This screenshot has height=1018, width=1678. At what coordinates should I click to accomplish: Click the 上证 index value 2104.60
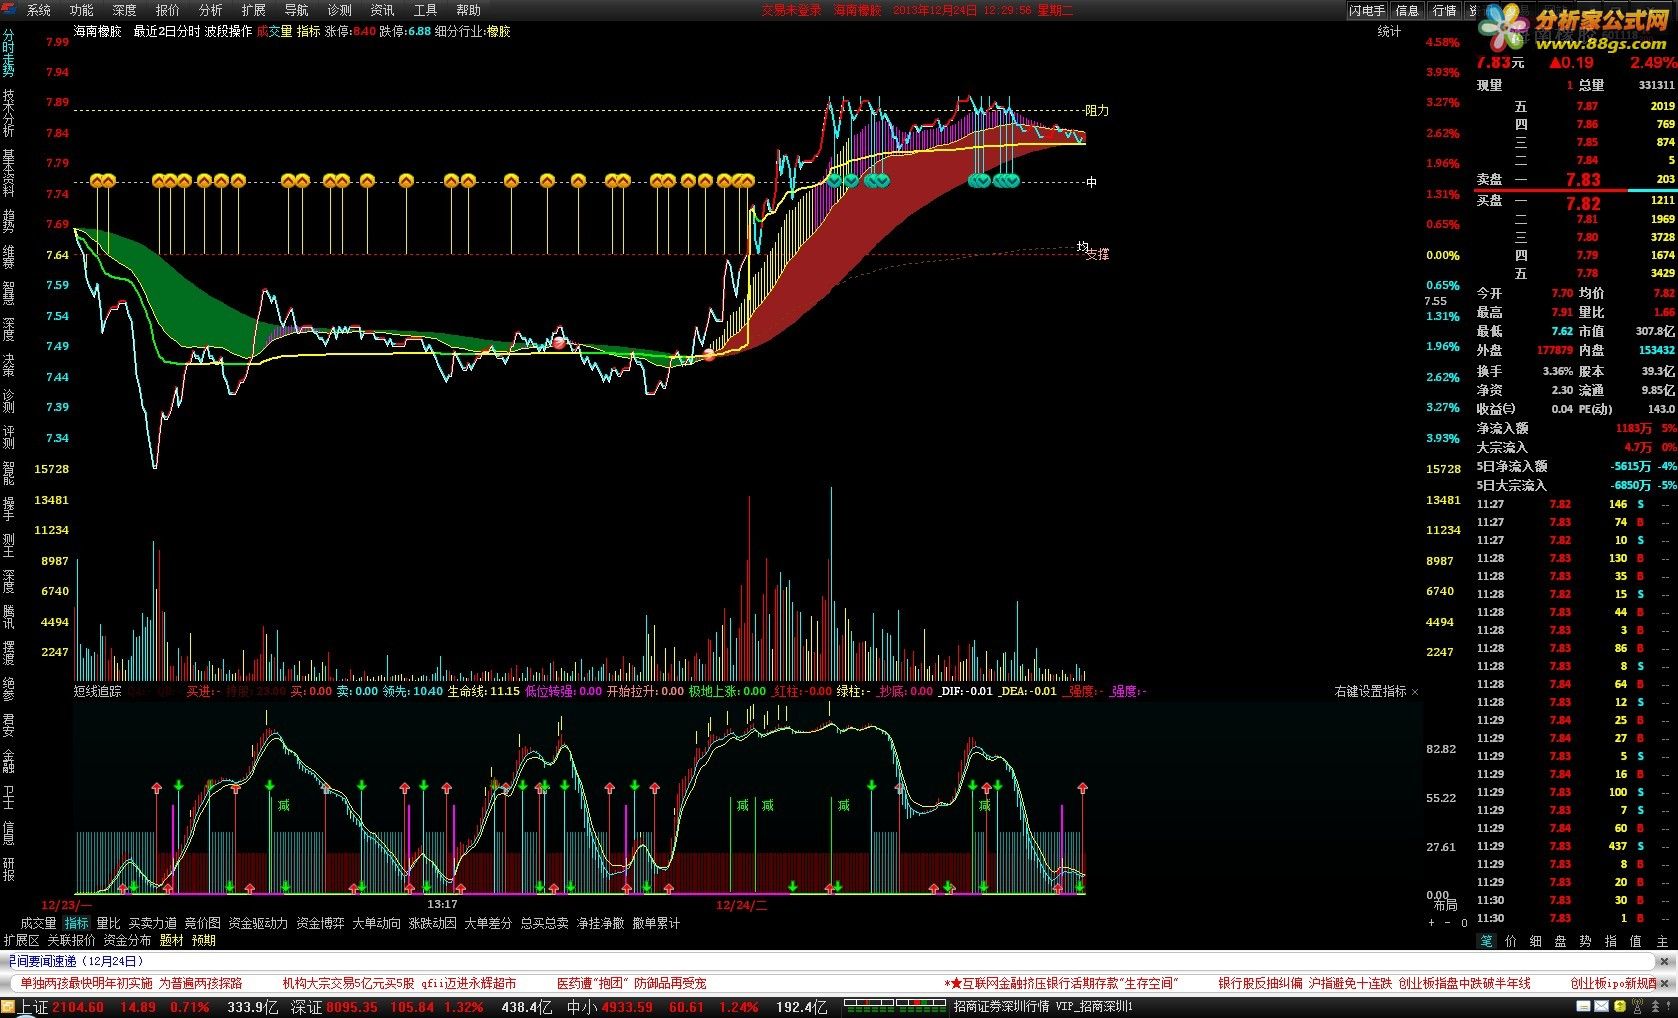(x=78, y=1007)
